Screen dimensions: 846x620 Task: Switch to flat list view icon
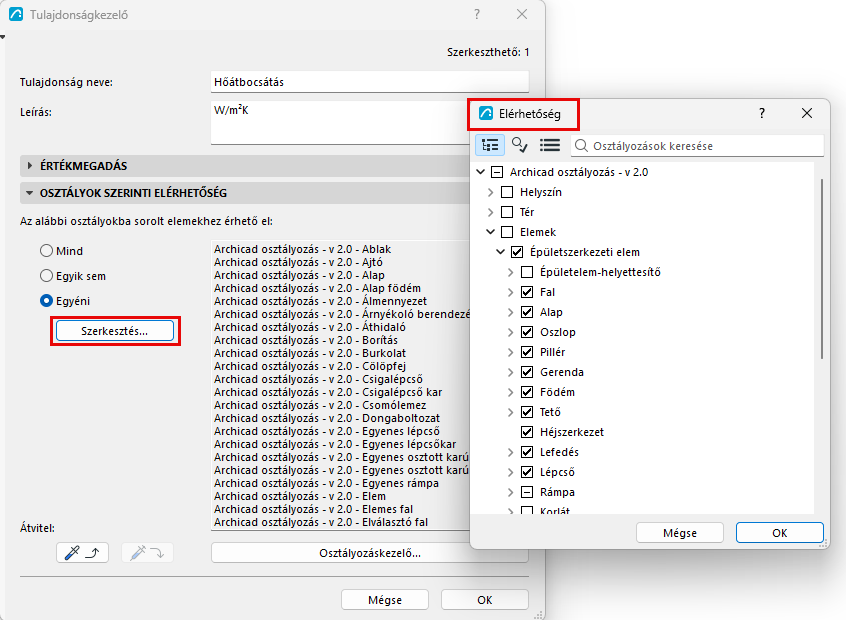[x=550, y=145]
